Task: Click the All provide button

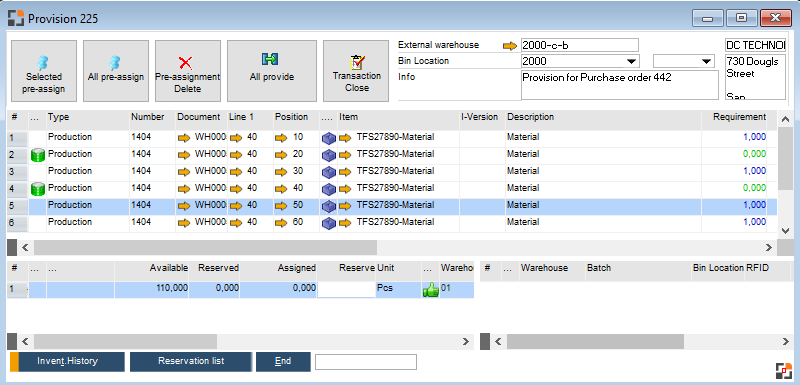Action: coord(271,71)
